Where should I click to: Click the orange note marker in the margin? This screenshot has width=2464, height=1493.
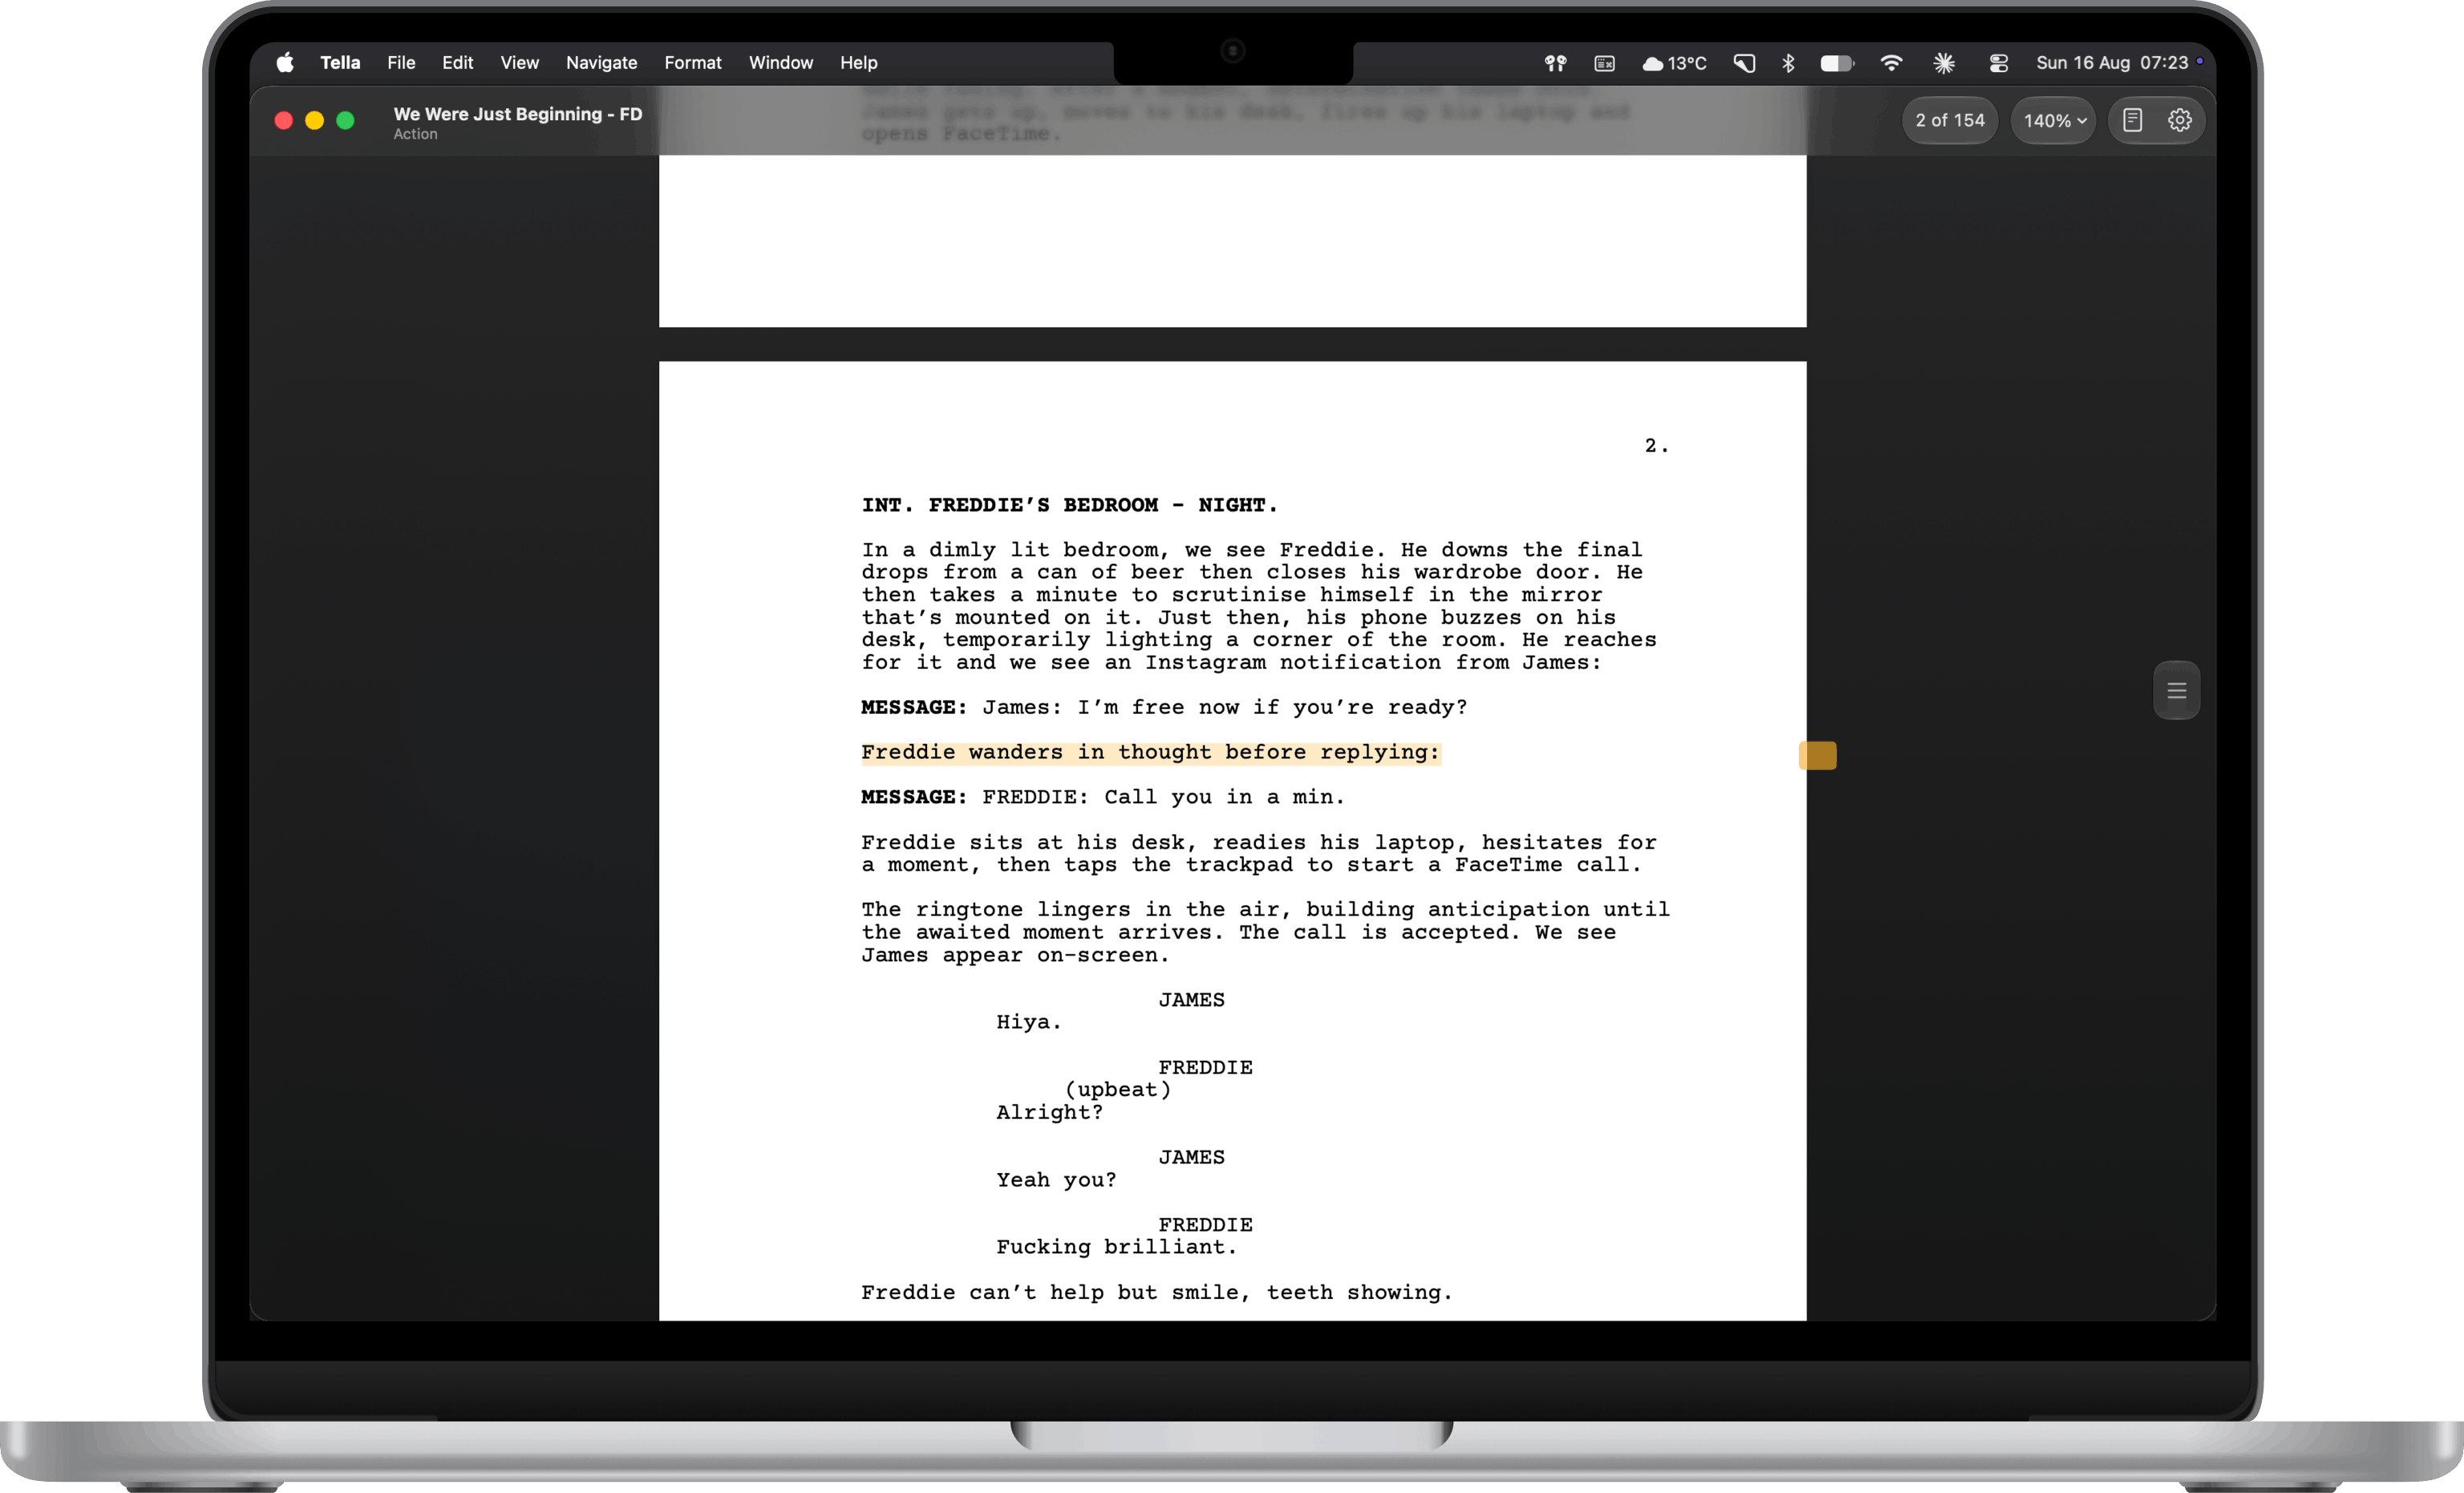pyautogui.click(x=1817, y=755)
